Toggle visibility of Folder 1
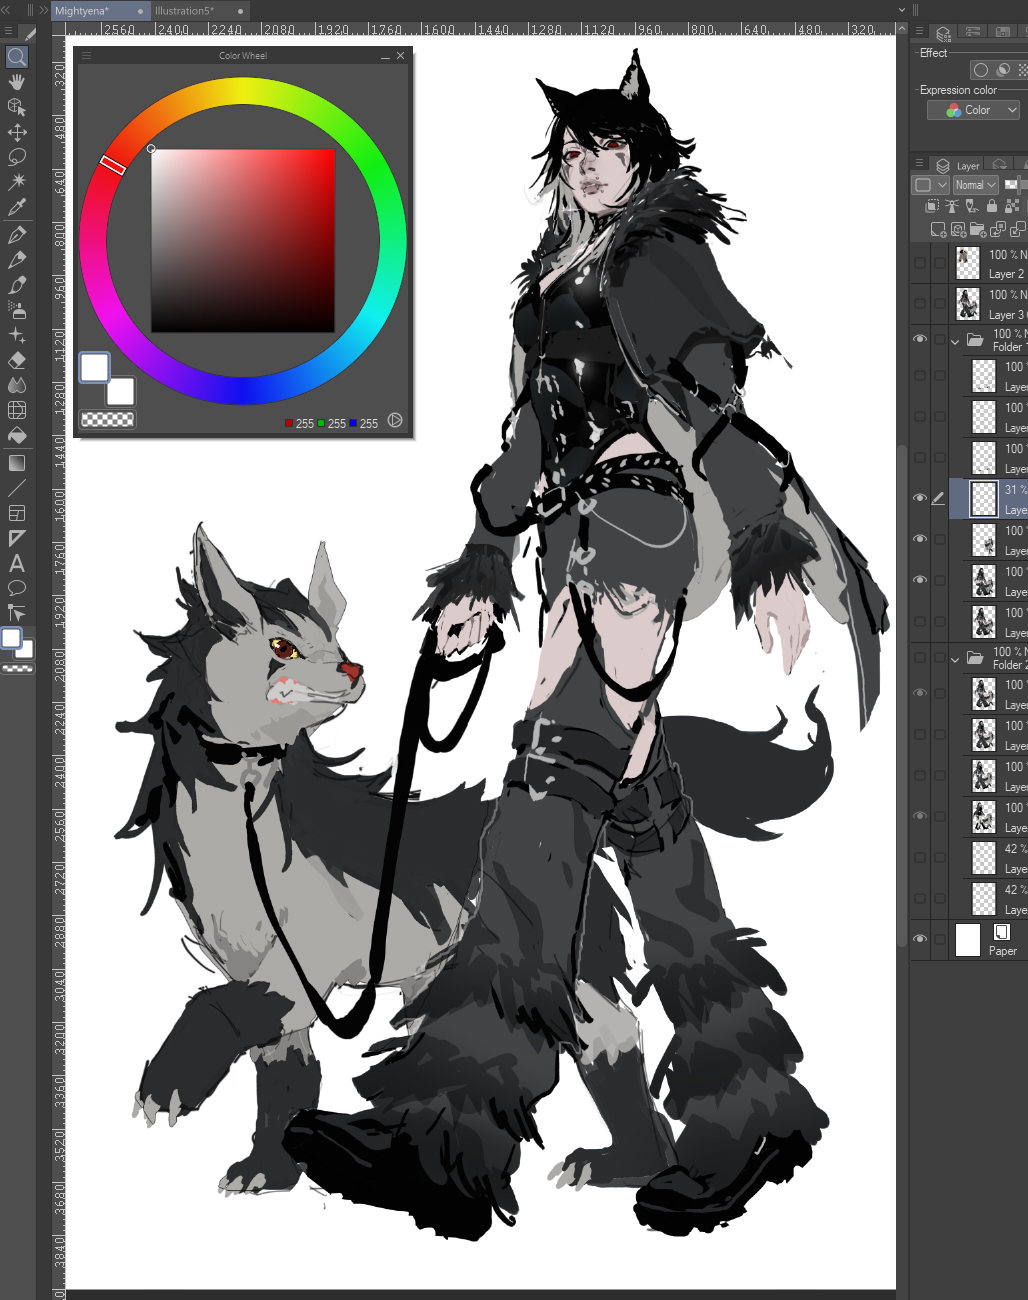Screen dimensions: 1028x1300 [920, 340]
